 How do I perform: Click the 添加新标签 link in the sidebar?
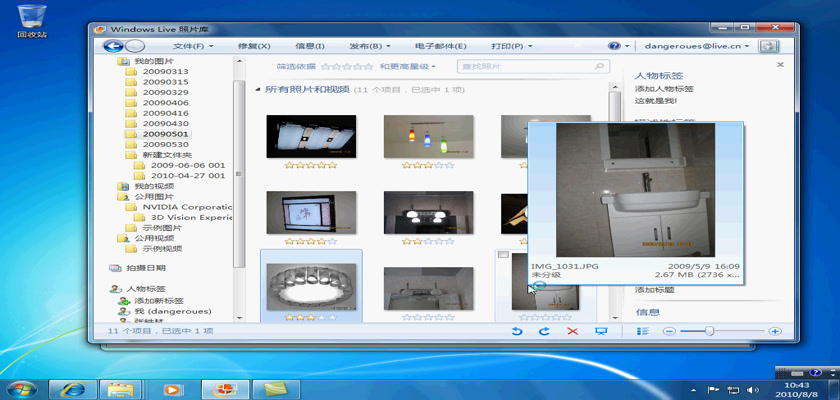click(162, 301)
